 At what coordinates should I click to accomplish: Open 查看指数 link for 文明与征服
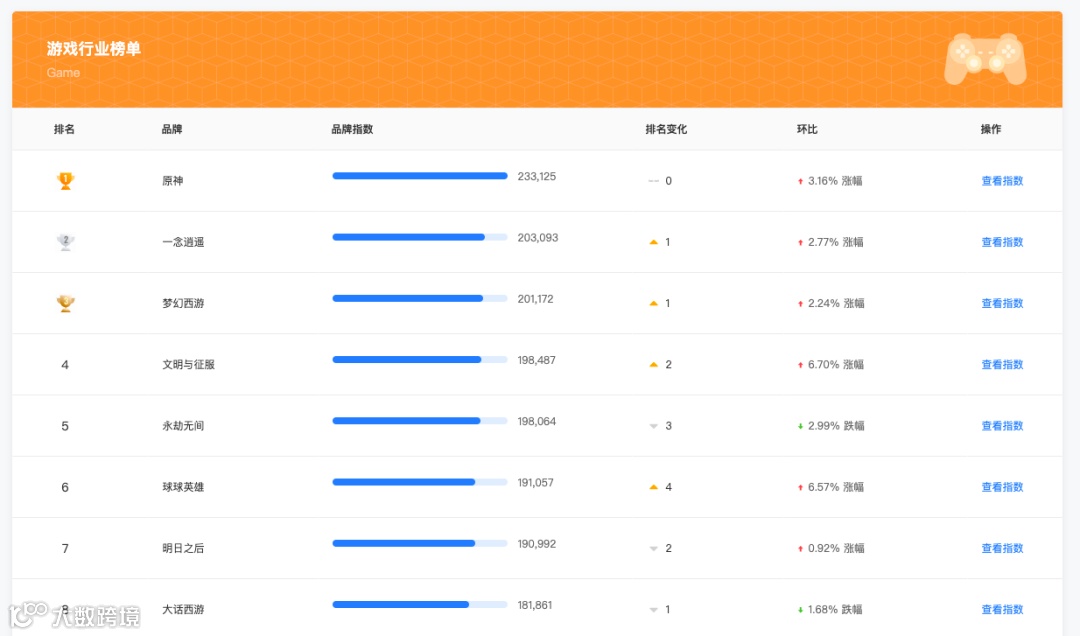(x=1002, y=365)
